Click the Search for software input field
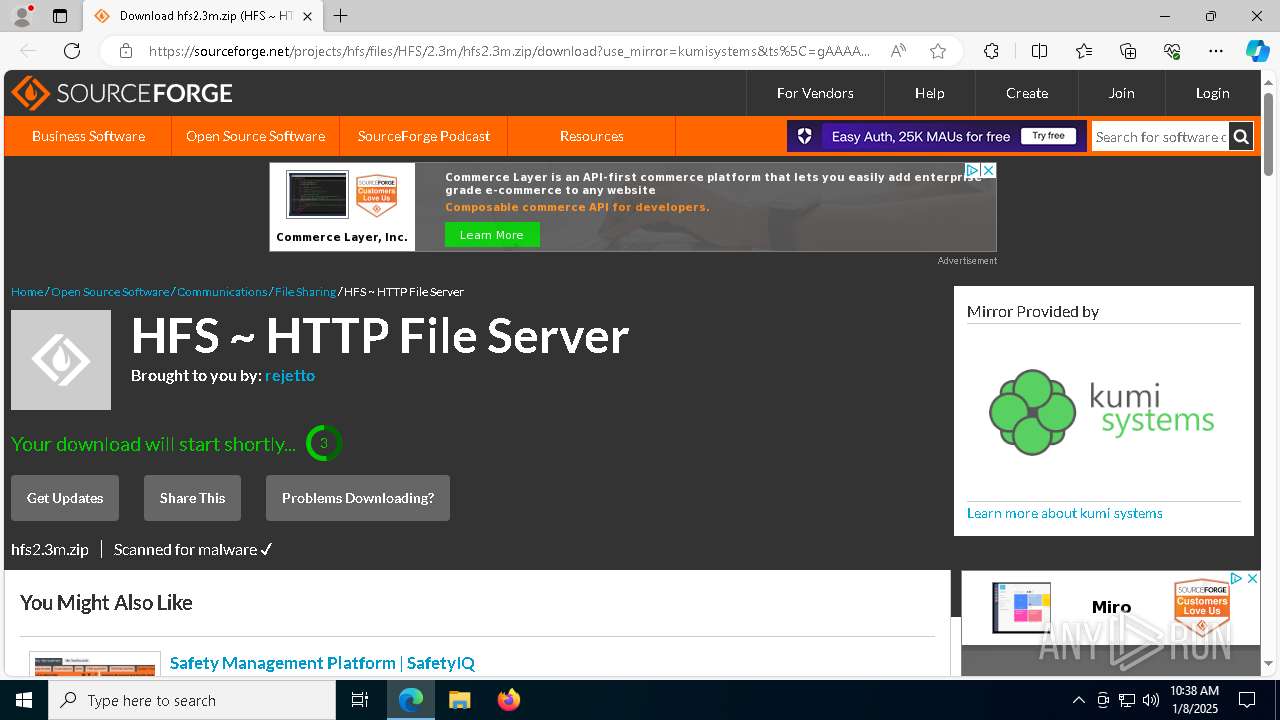 pyautogui.click(x=1160, y=137)
